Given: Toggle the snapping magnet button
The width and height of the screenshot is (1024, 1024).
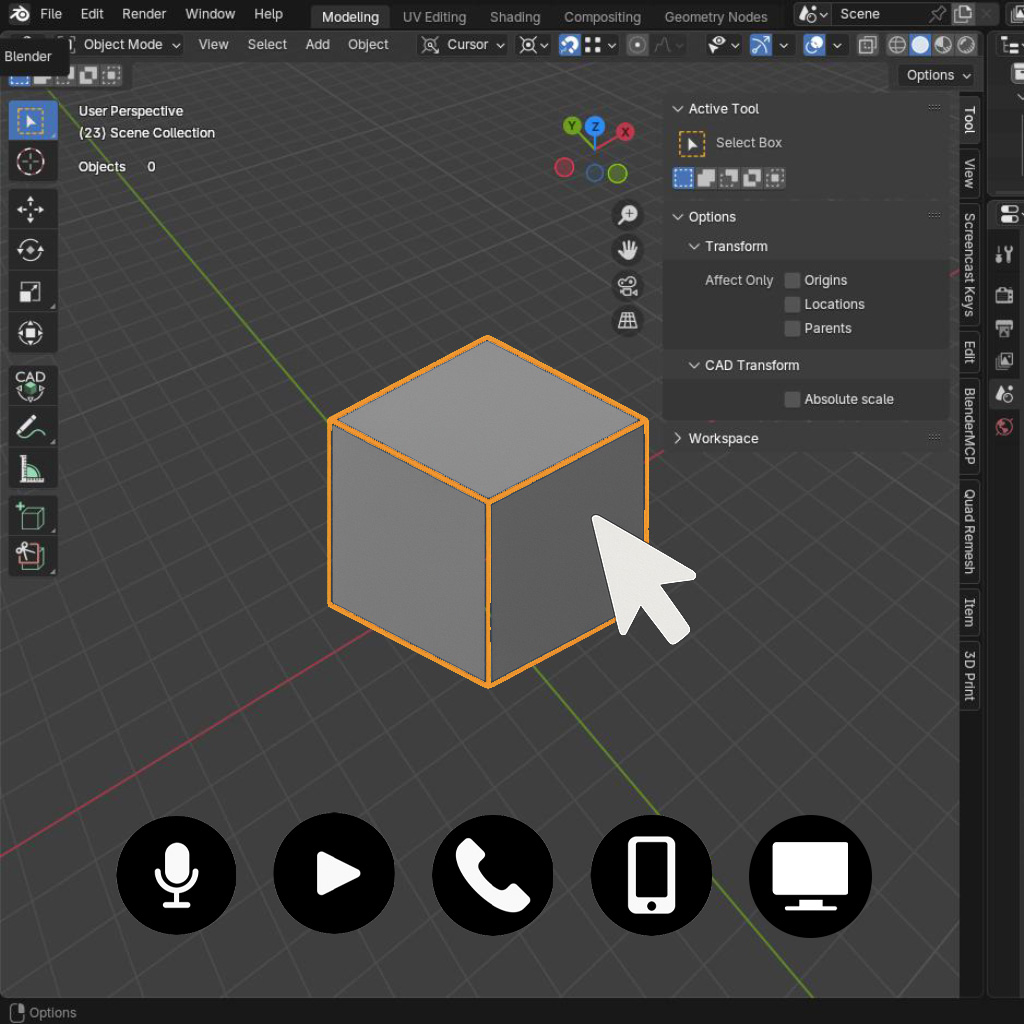Looking at the screenshot, I should pyautogui.click(x=569, y=44).
